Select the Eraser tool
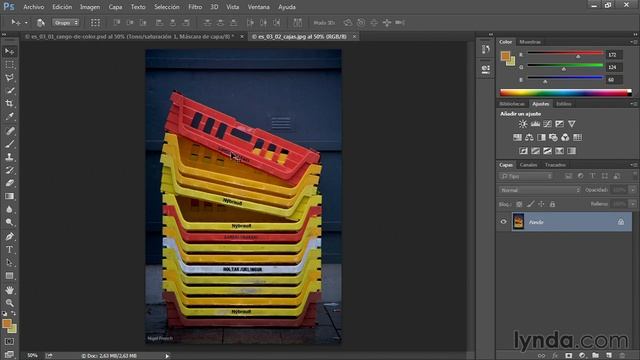 9,183
